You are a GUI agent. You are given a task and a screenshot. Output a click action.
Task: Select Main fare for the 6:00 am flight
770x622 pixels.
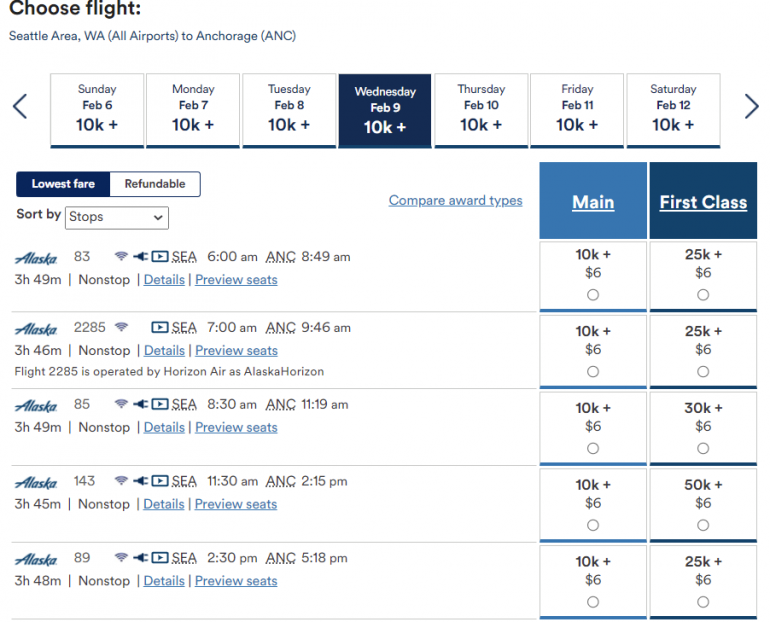593,295
